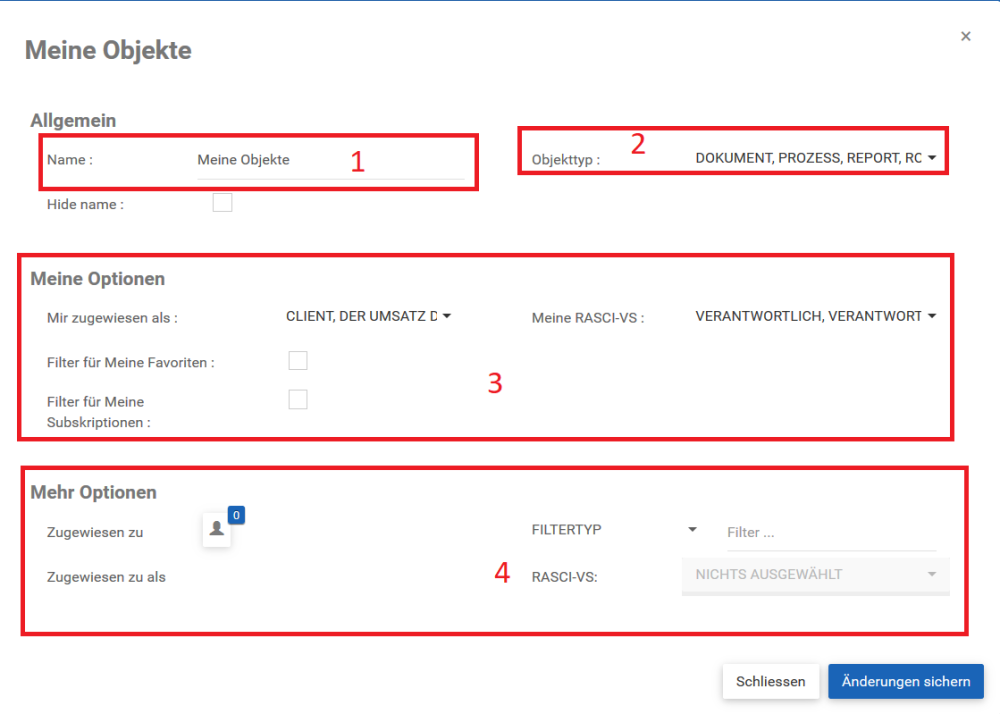1000x714 pixels.
Task: Click the Meine Objekte dialog title
Action: coord(108,50)
